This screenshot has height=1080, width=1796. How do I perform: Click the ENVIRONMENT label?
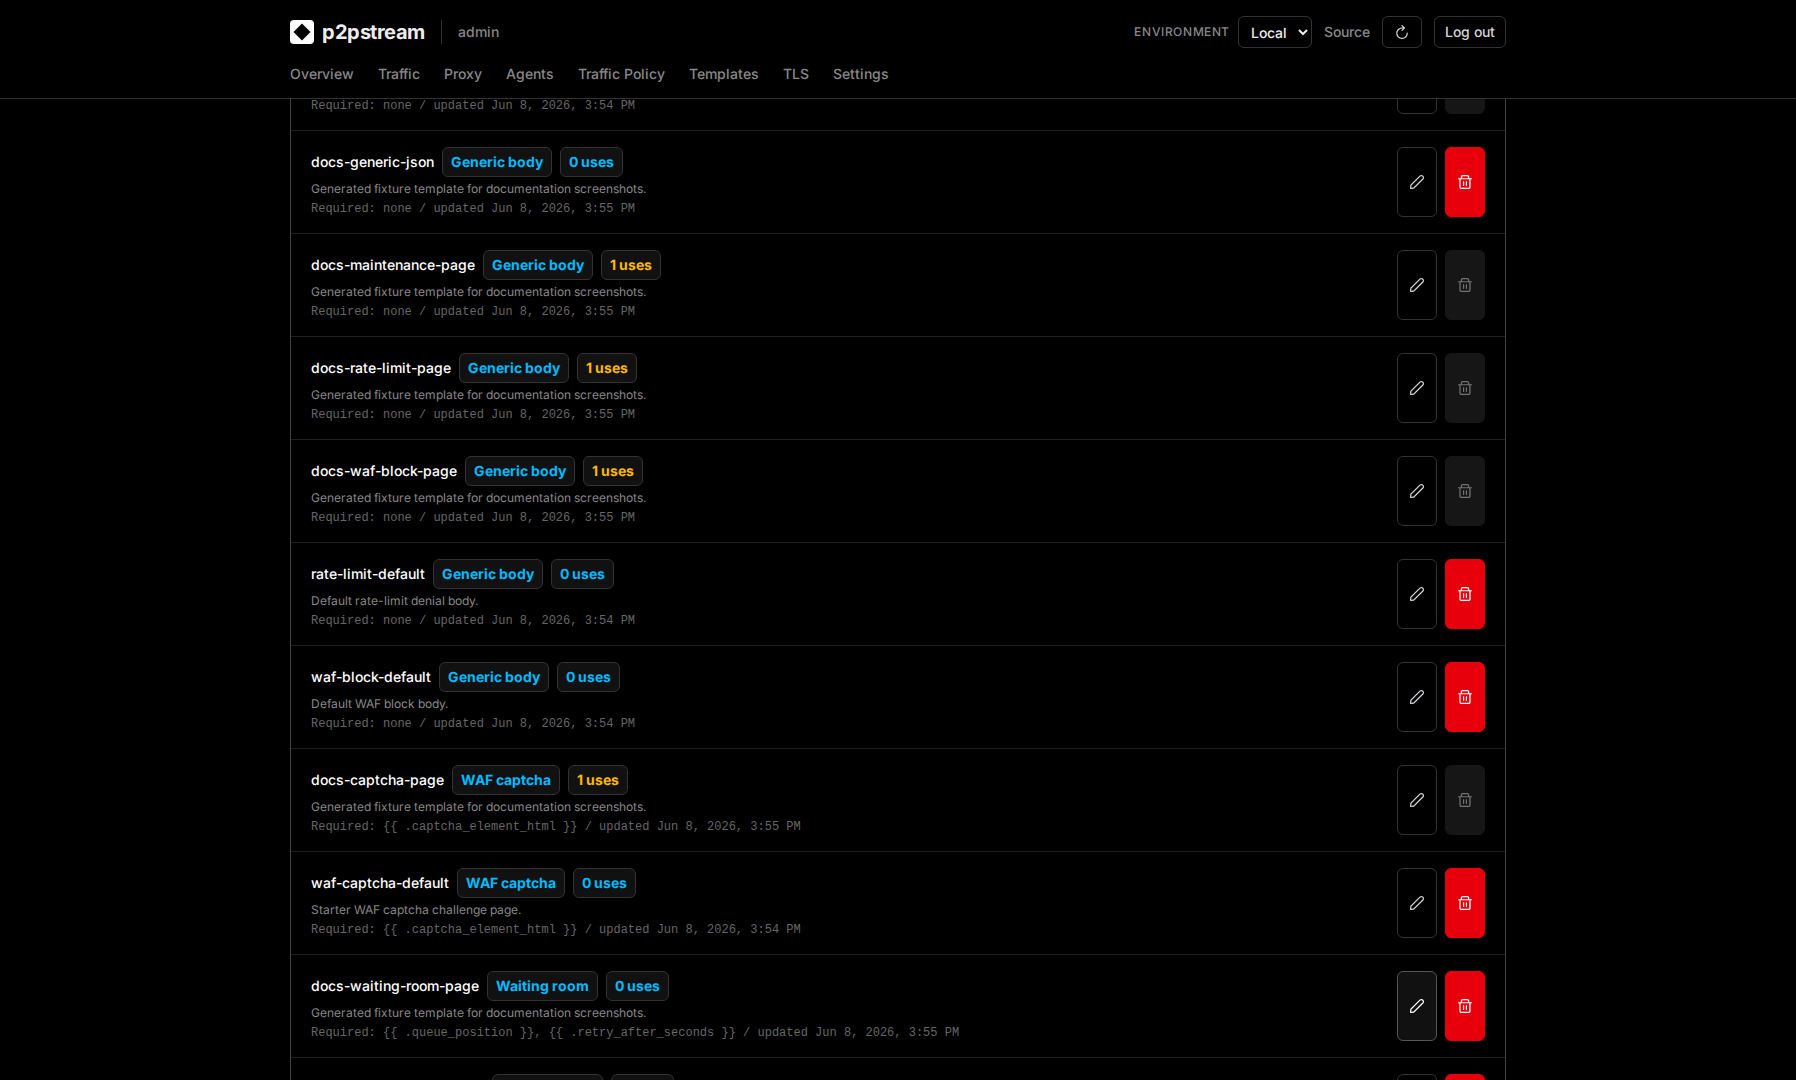click(x=1181, y=32)
